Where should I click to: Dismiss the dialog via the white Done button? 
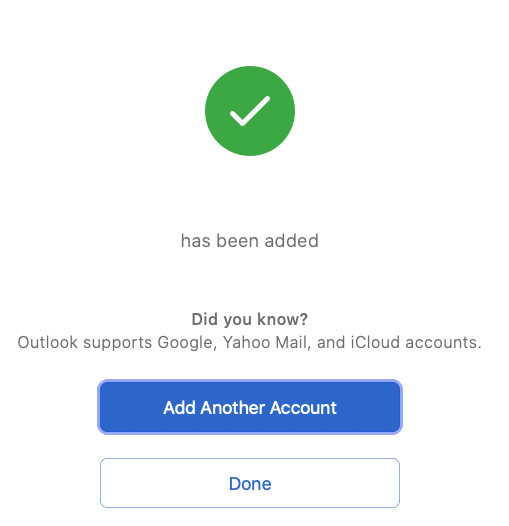click(x=250, y=483)
